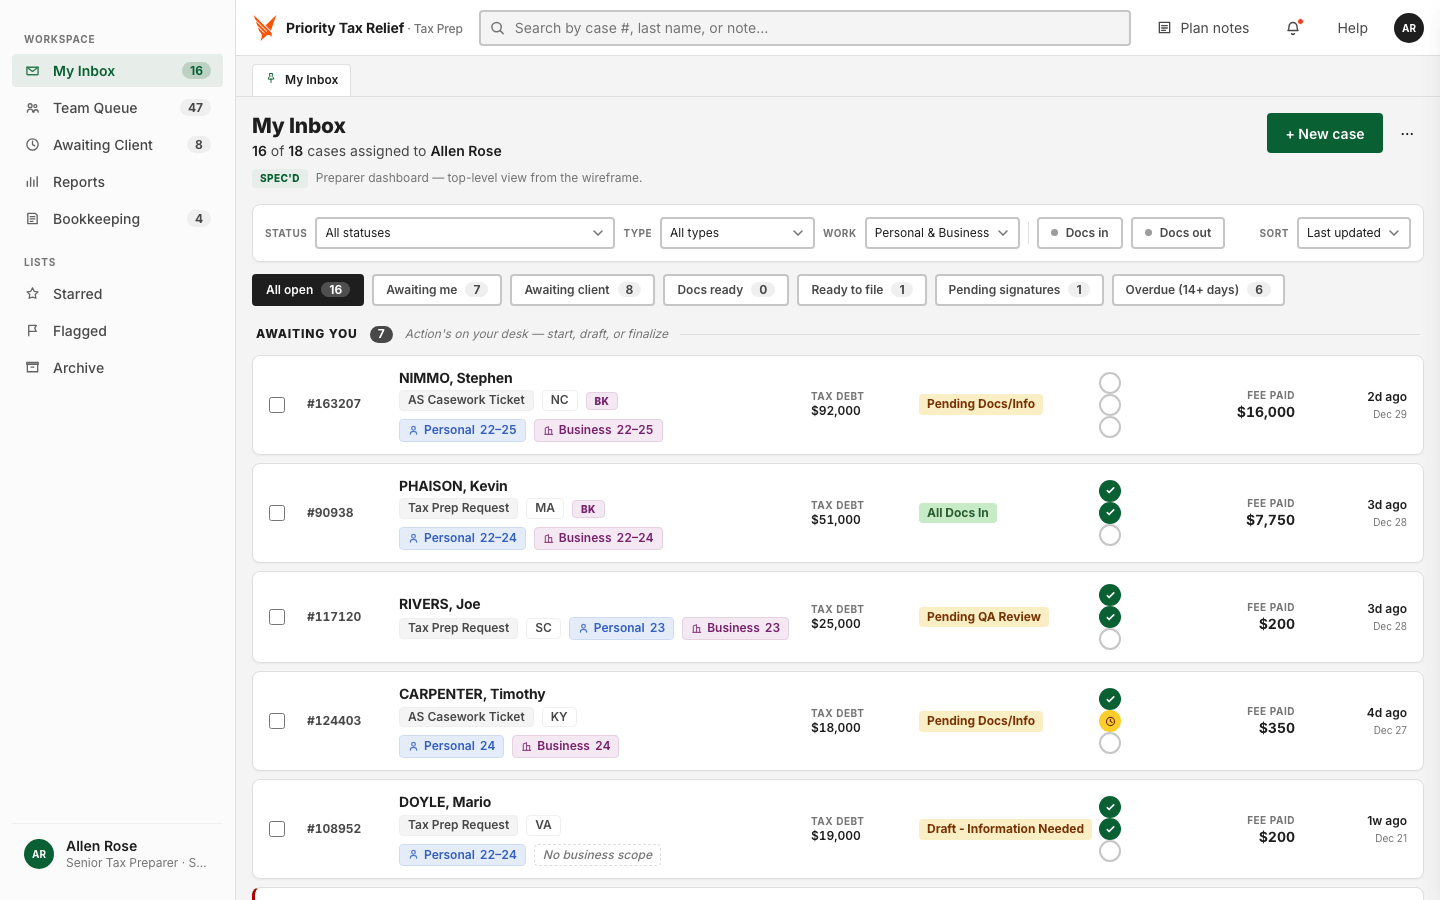
Task: Click the person icon in NIMMO's Personal 22–25 tag
Action: [x=413, y=430]
